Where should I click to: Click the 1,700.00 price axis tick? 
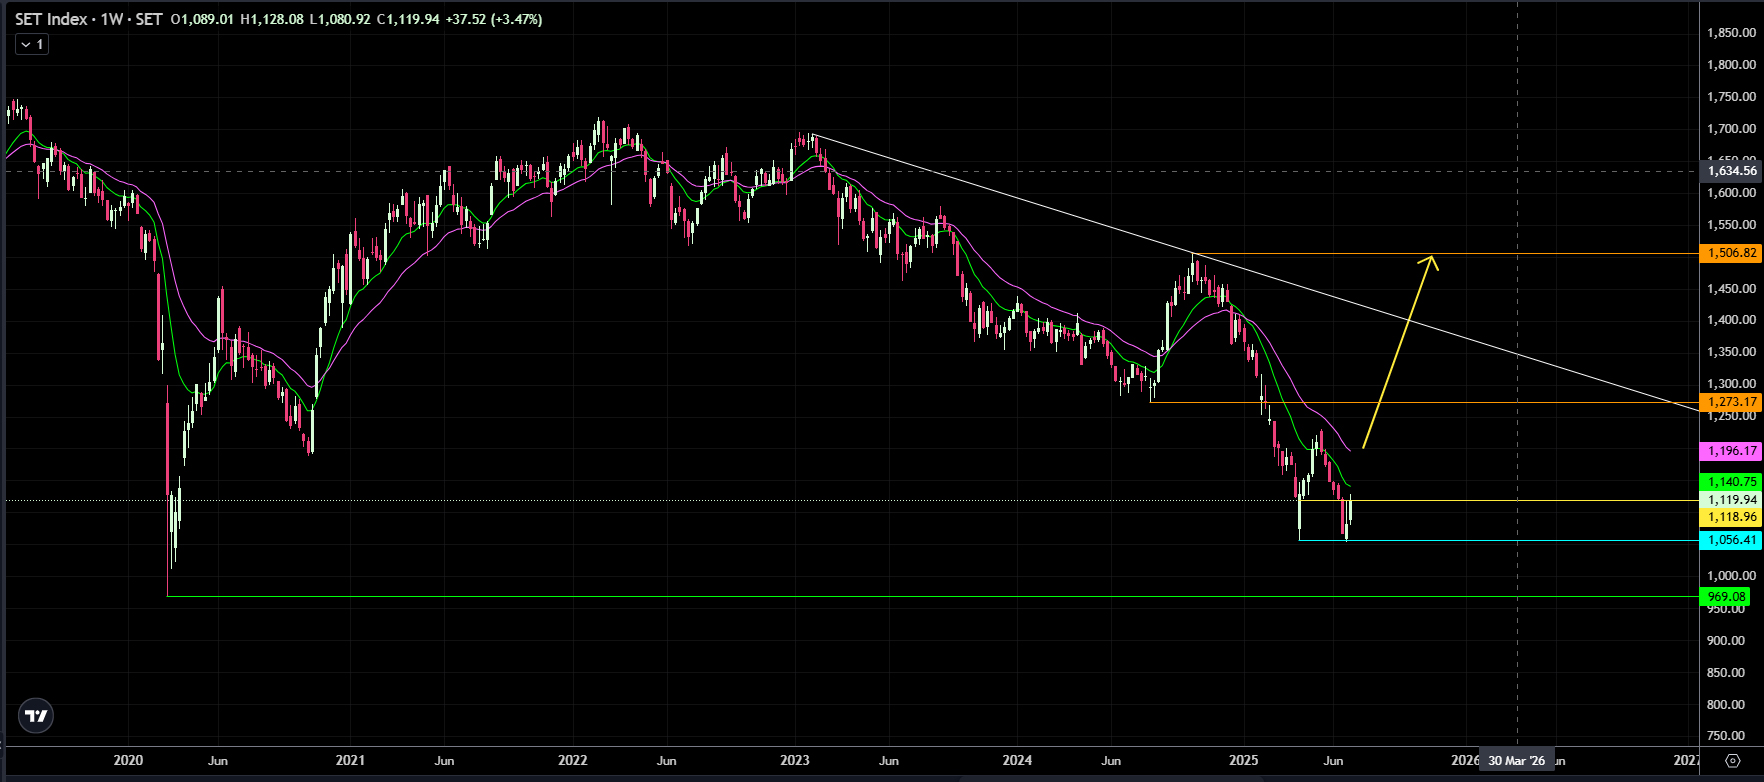click(1732, 129)
